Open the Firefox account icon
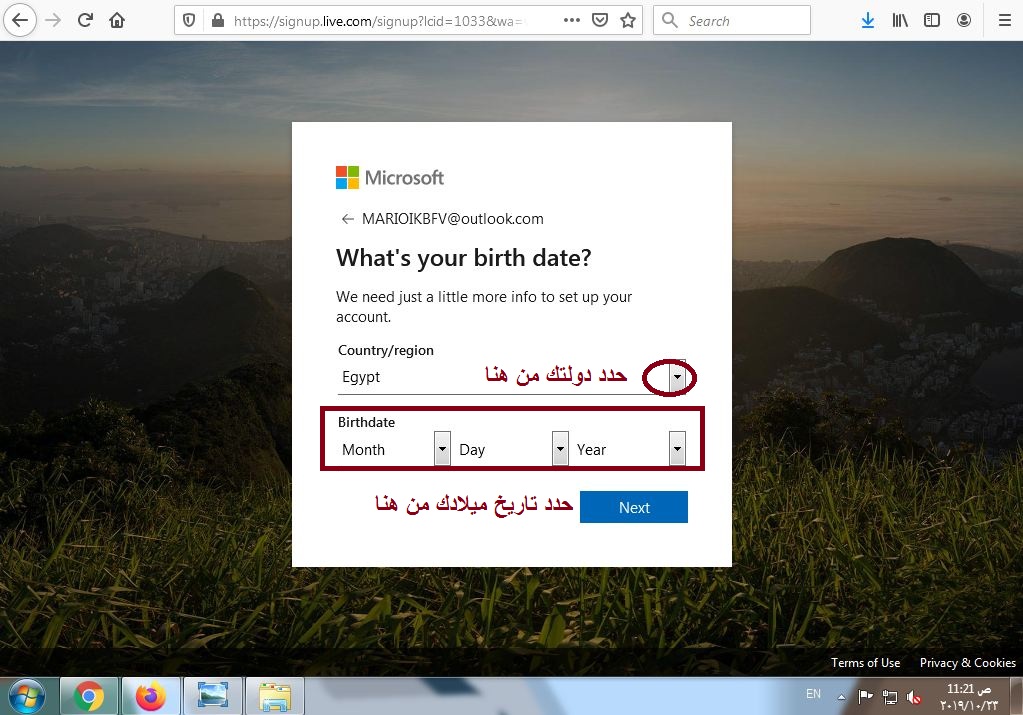1023x715 pixels. click(x=963, y=20)
